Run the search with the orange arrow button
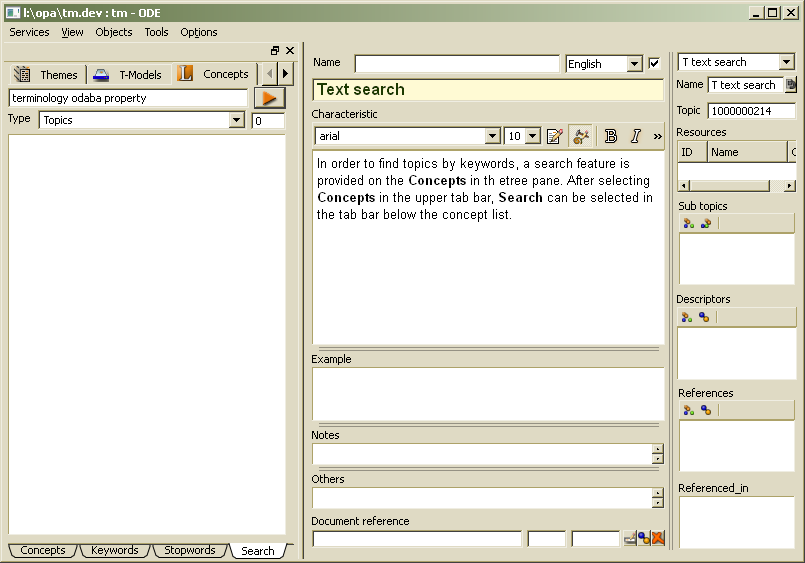 click(269, 98)
